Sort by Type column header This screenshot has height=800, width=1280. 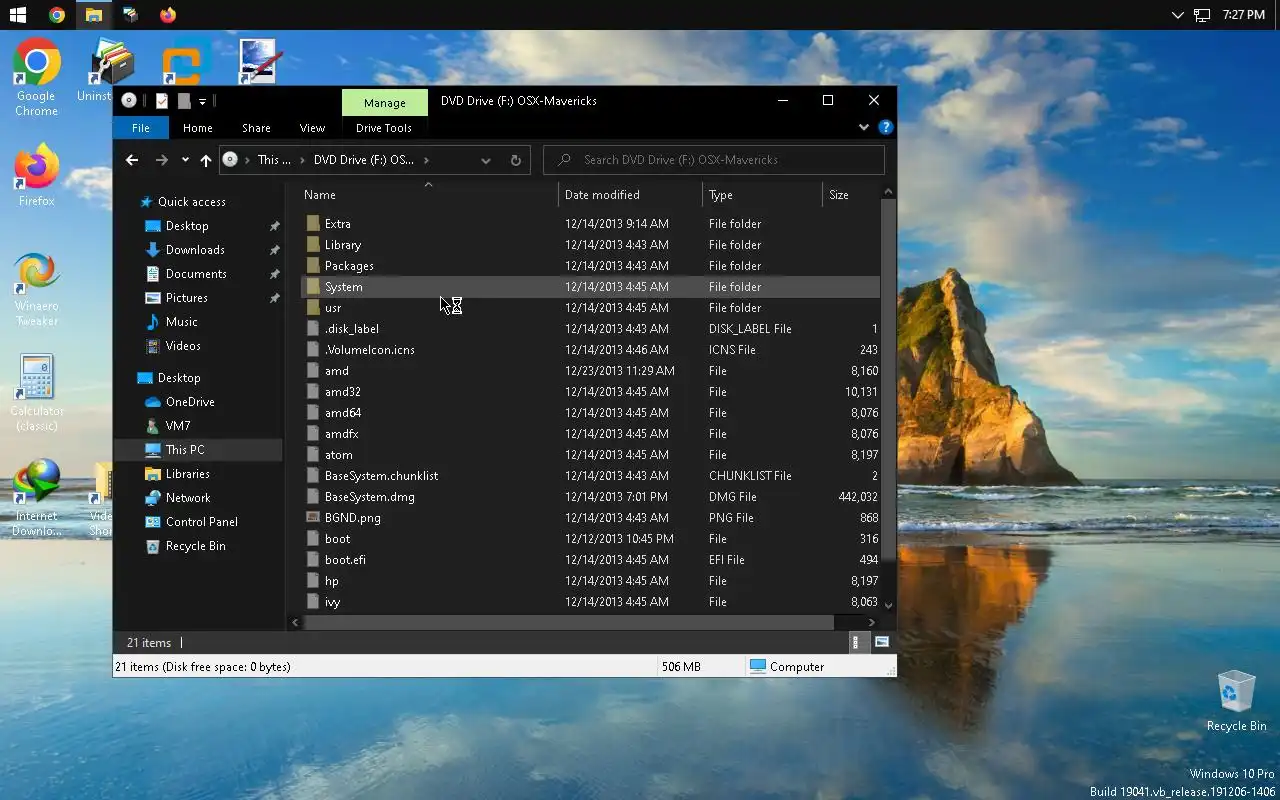(762, 195)
